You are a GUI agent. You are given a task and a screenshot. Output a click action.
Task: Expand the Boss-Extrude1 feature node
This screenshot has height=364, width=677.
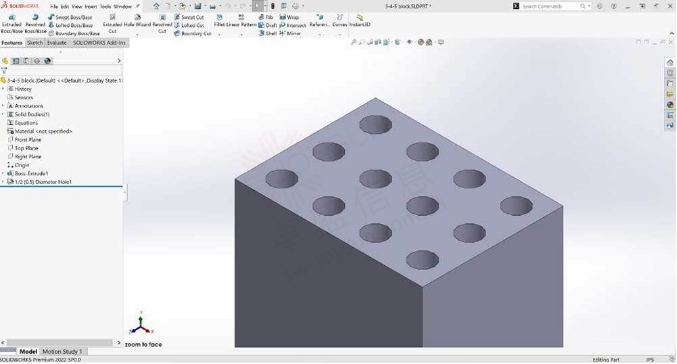click(3, 174)
